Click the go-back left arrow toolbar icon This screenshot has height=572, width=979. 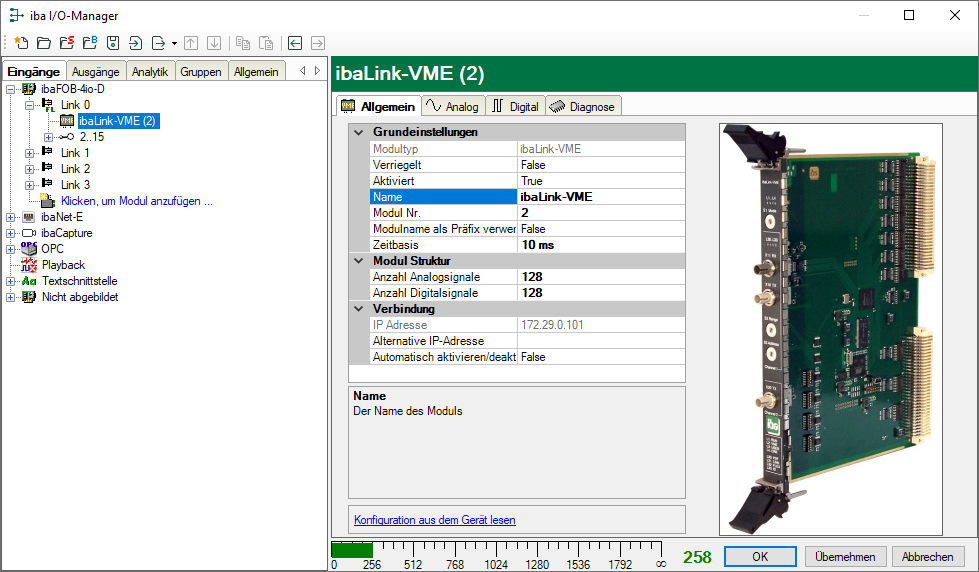(x=294, y=43)
